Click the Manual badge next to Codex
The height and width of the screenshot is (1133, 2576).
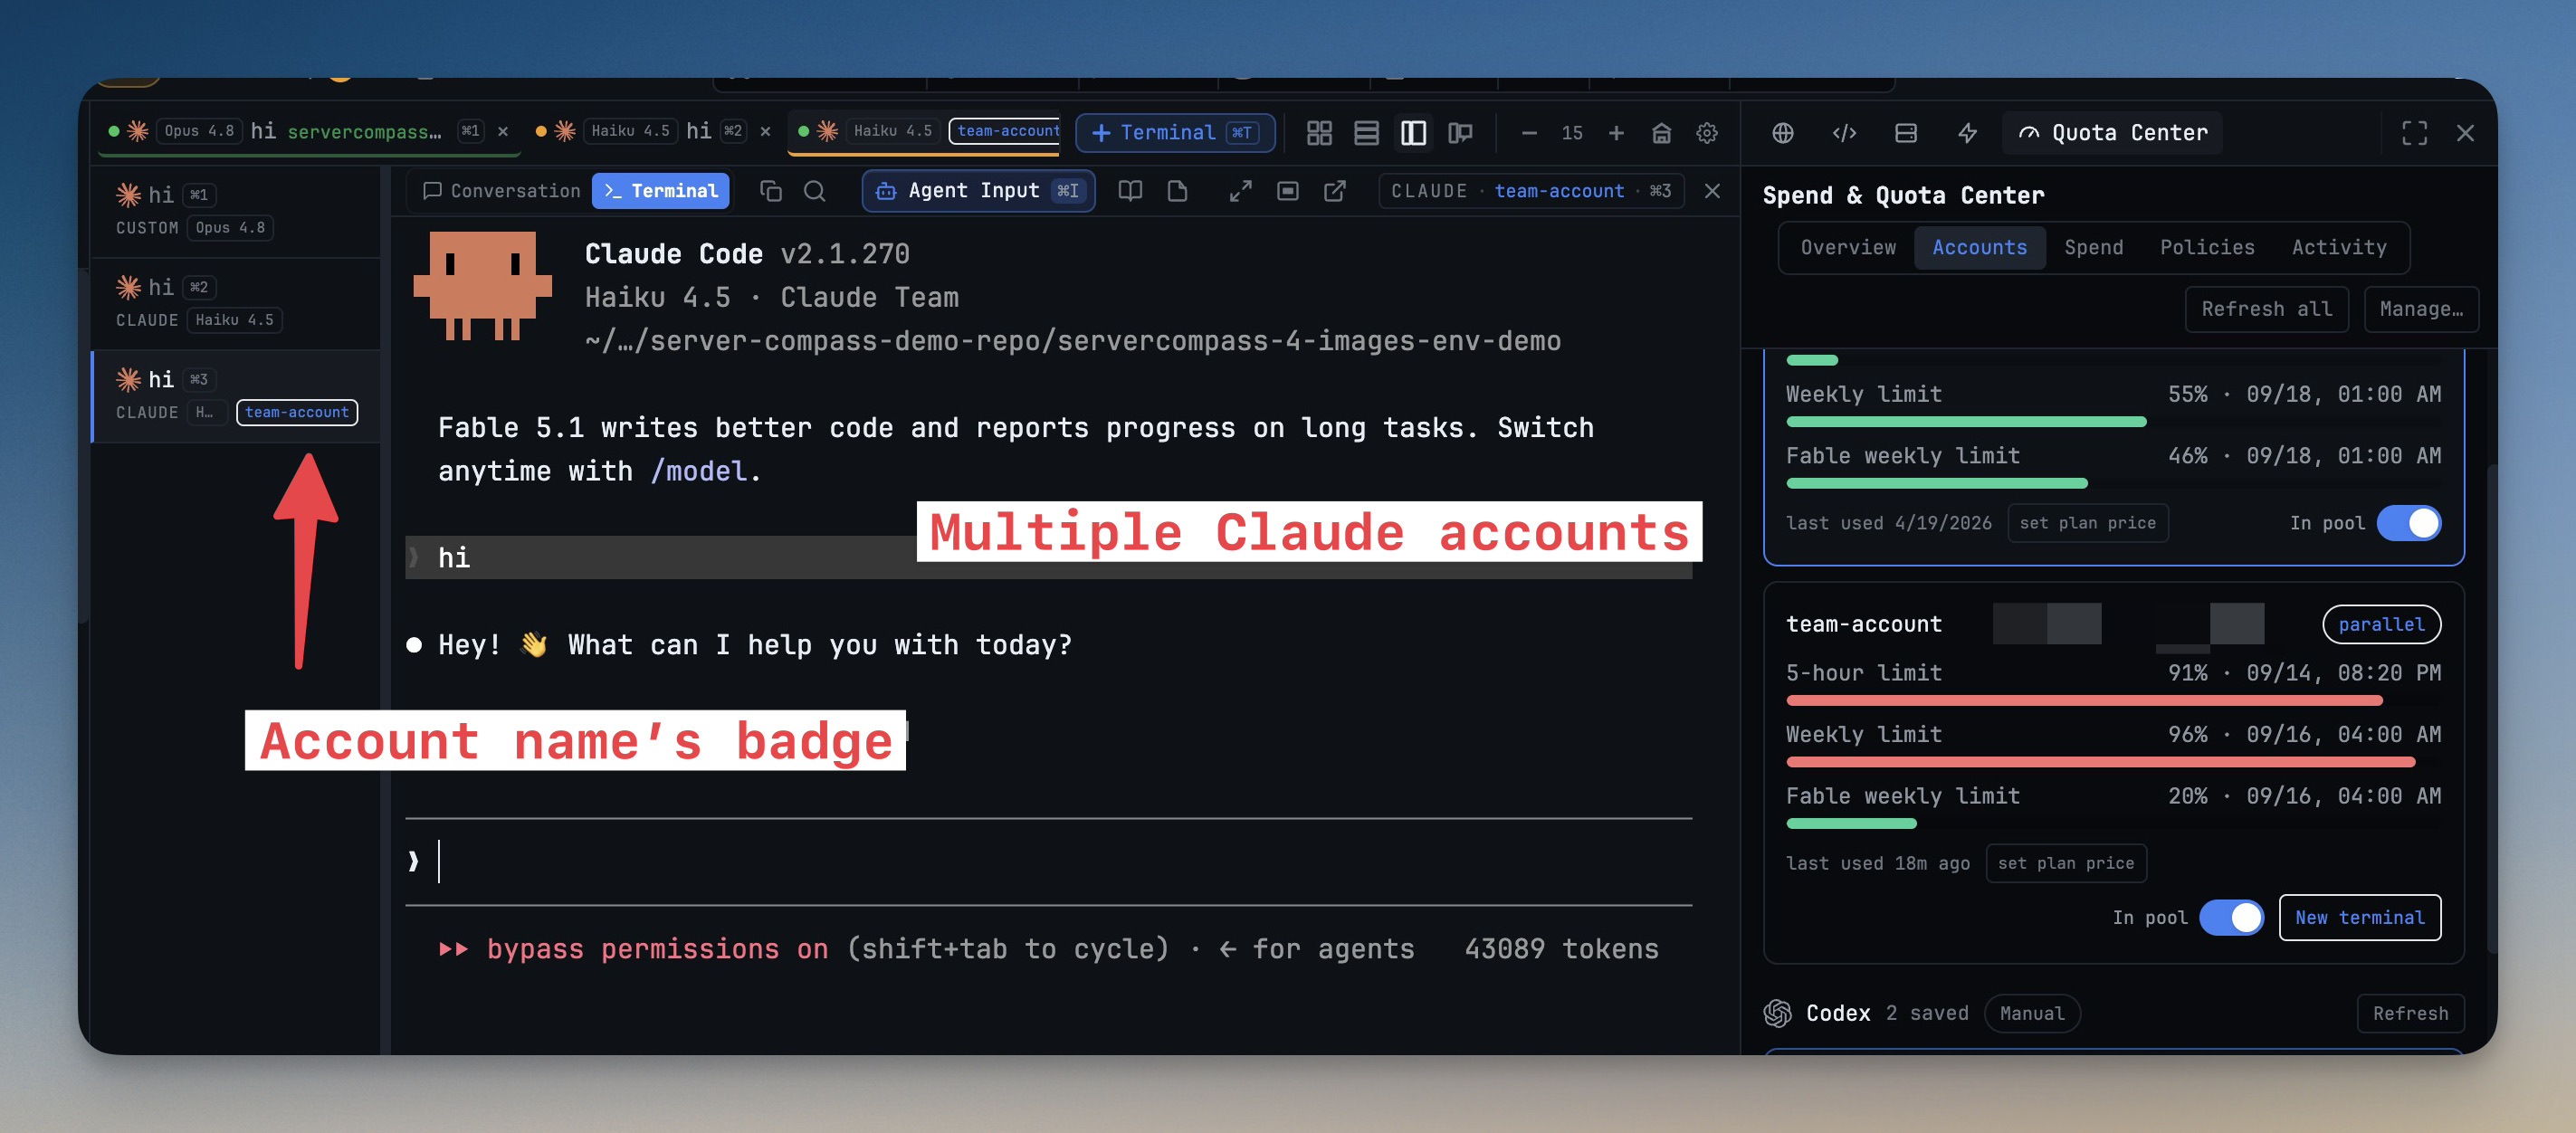2031,1013
